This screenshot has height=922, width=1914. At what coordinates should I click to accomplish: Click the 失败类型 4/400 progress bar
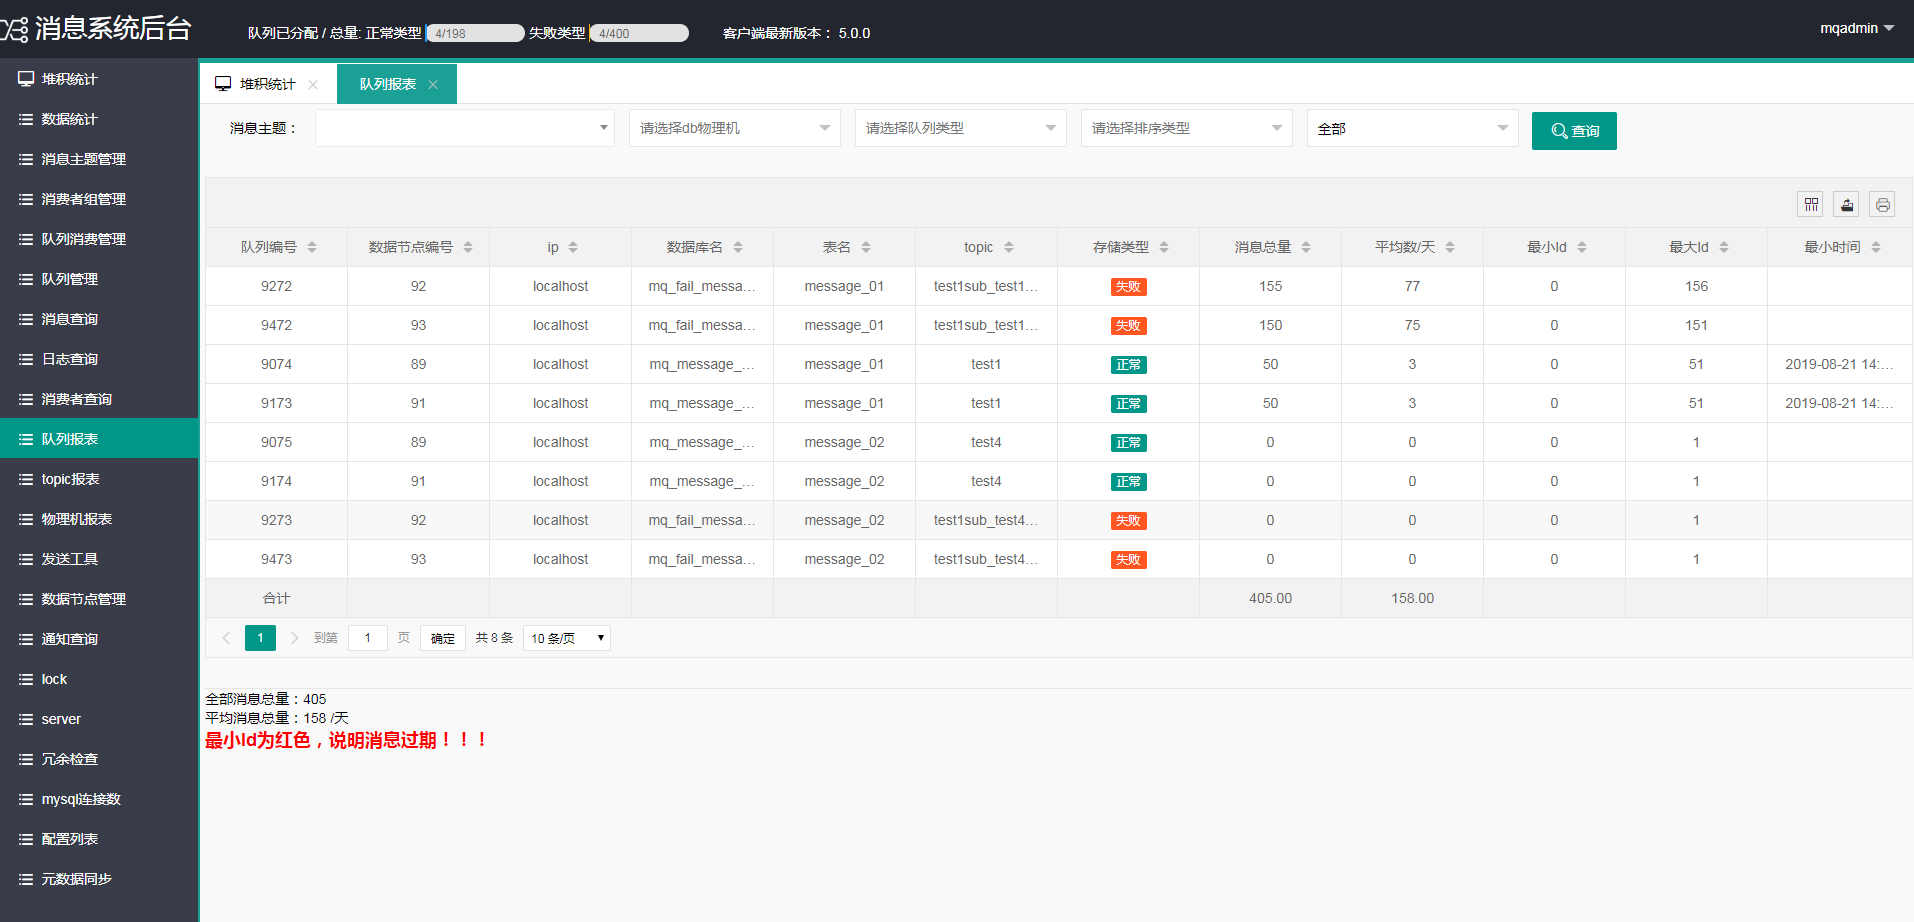(x=639, y=33)
